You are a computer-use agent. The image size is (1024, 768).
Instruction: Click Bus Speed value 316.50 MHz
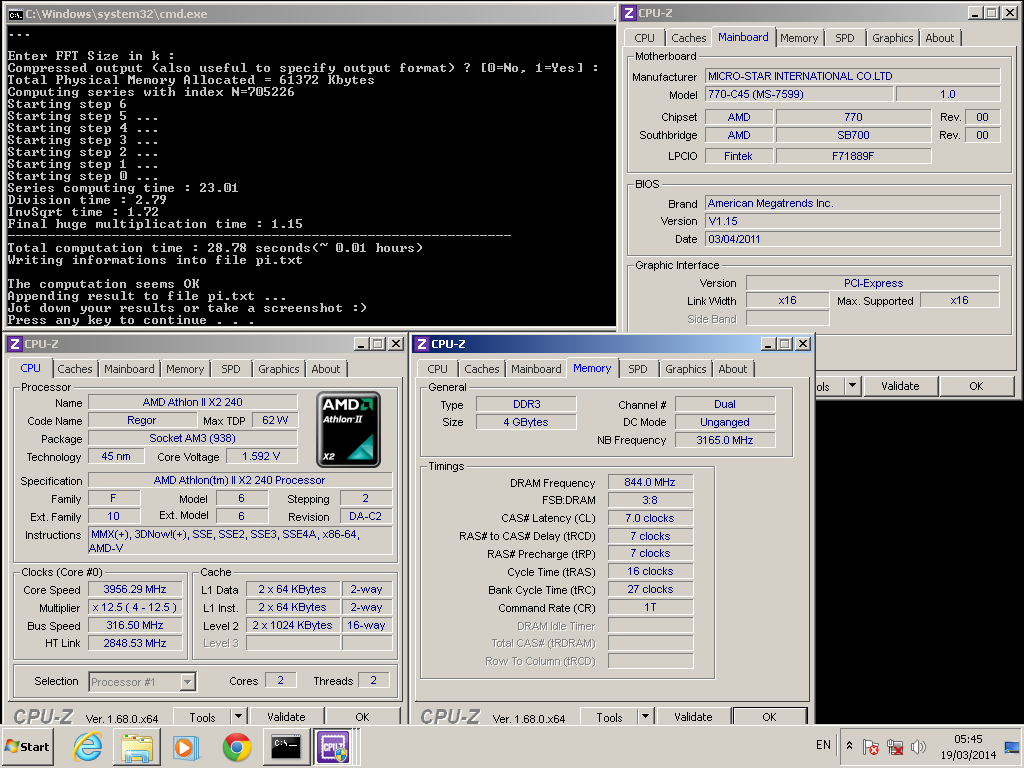pos(135,625)
